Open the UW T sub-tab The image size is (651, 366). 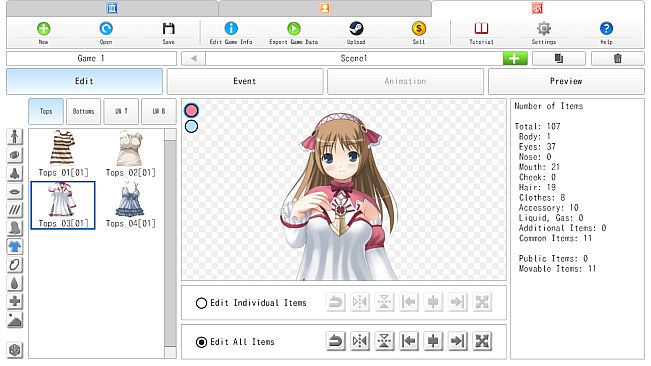[x=121, y=111]
